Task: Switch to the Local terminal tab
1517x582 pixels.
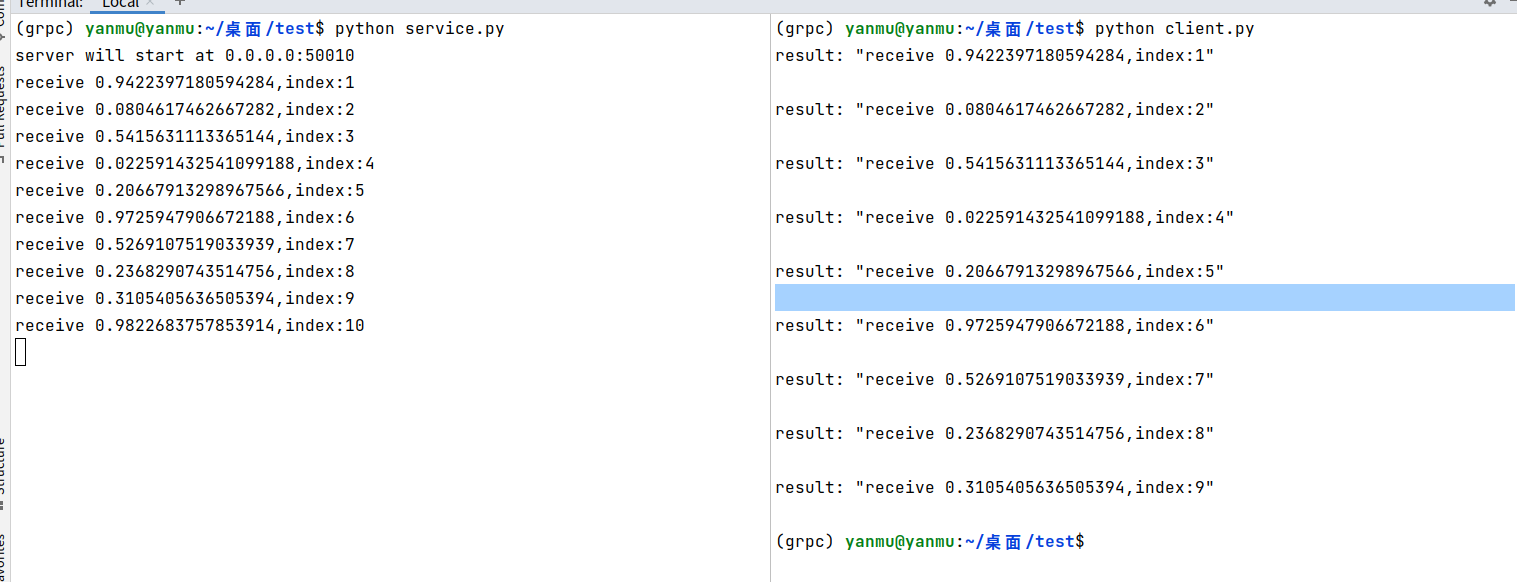Action: (120, 4)
